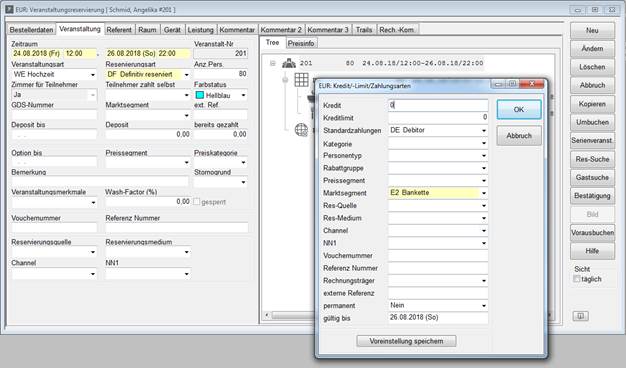Screen dimensions: 626x368
Task: Click the Gastsuche button
Action: point(592,177)
